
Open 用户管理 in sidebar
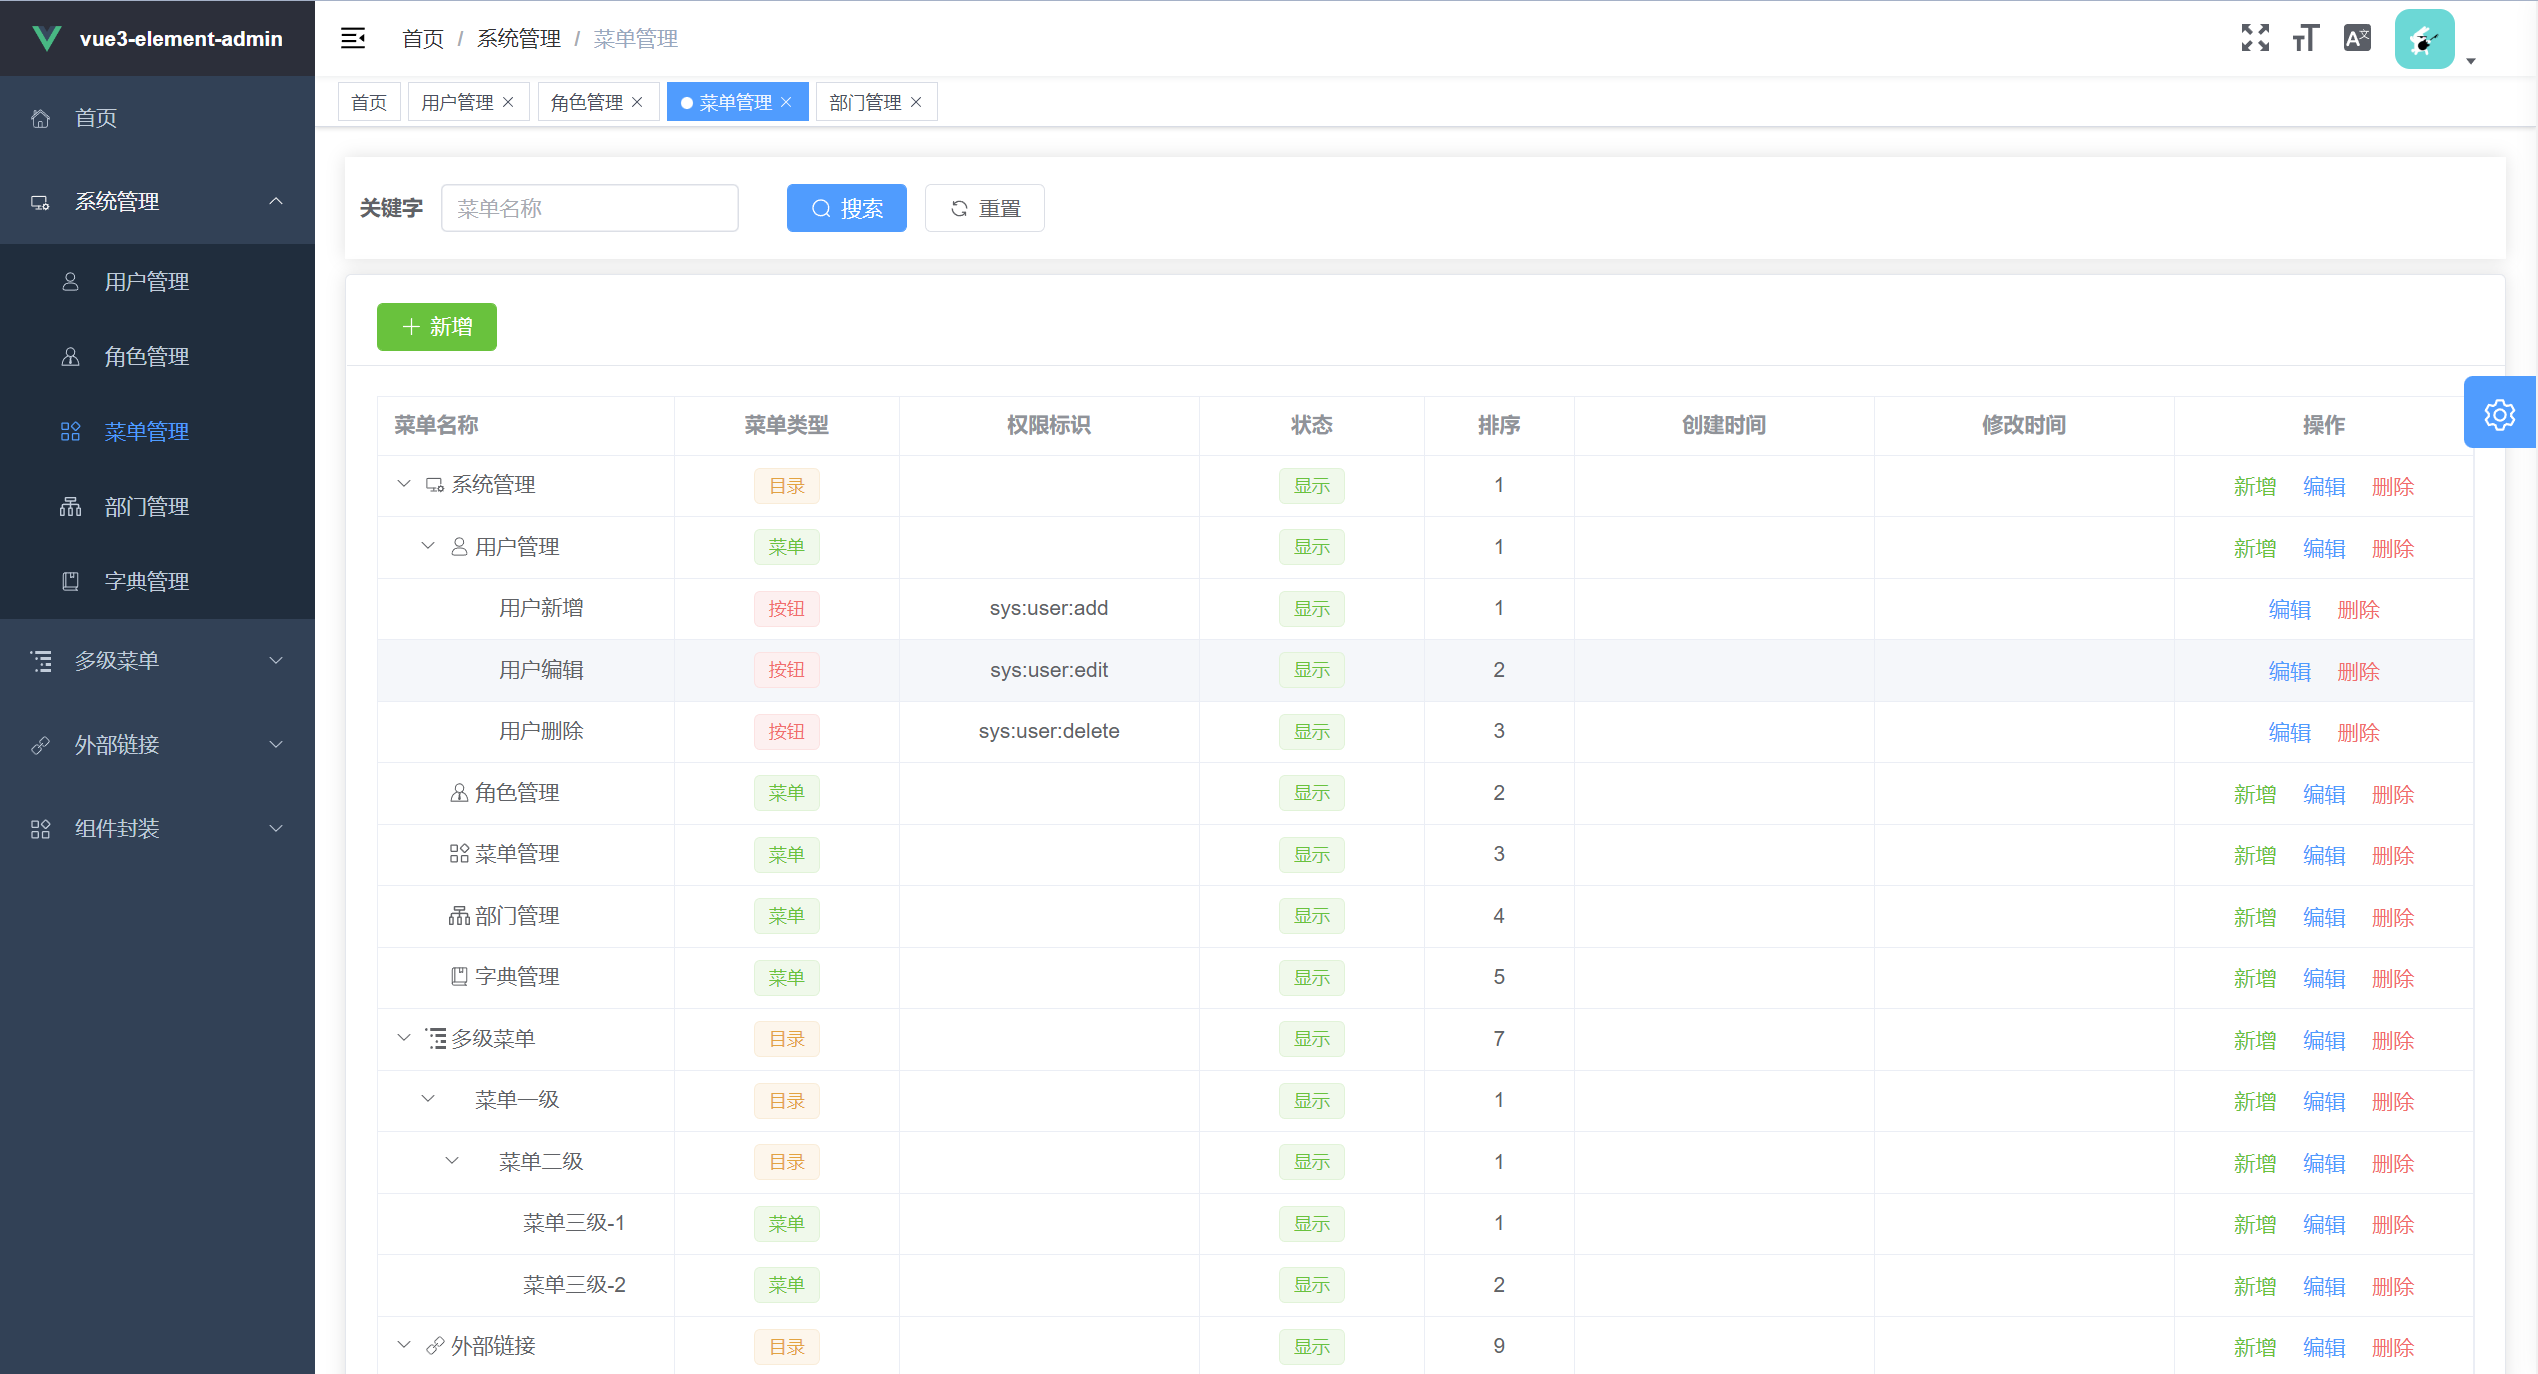point(157,282)
